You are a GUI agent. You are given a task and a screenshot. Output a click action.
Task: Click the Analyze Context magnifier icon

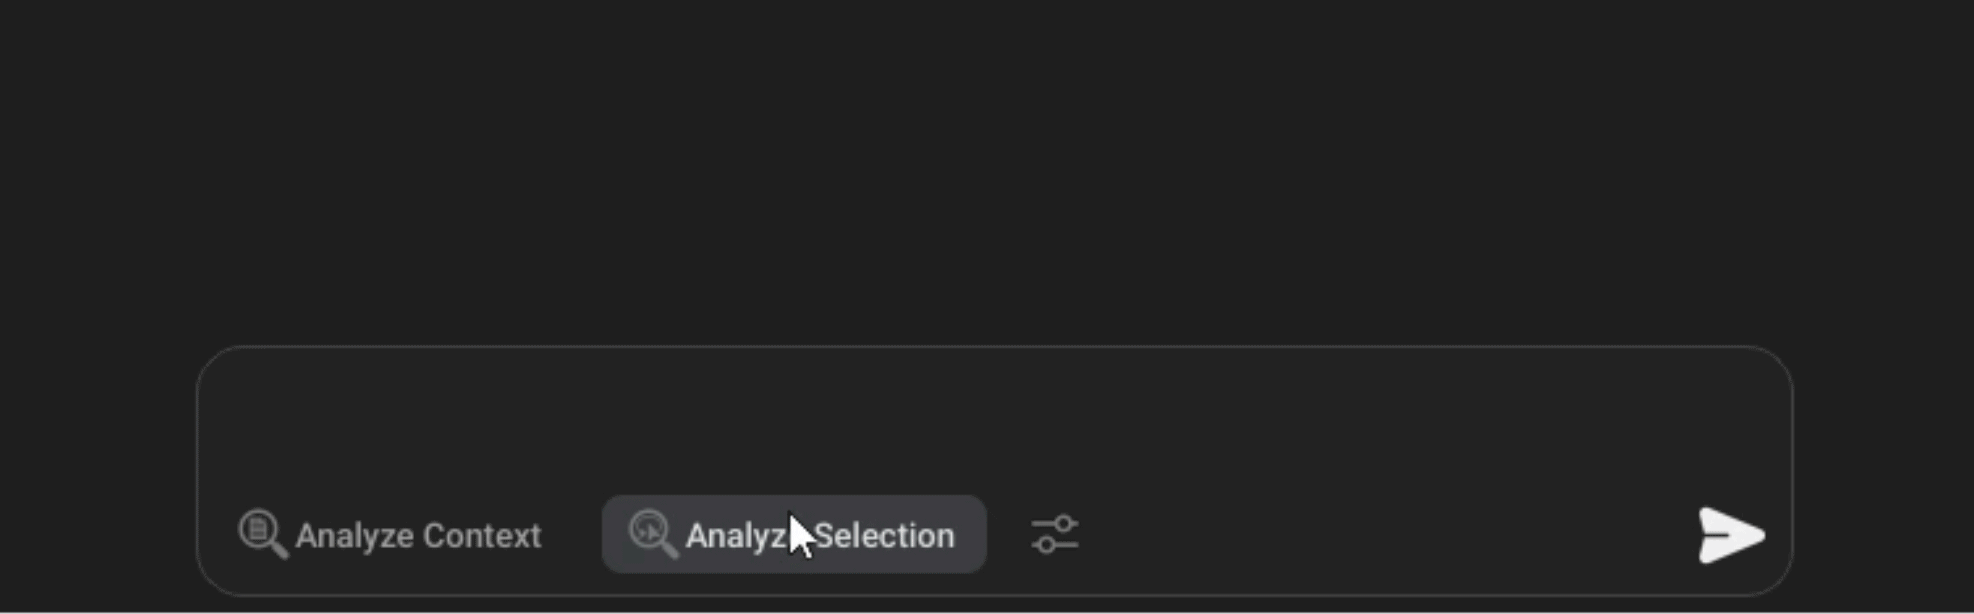(x=262, y=533)
